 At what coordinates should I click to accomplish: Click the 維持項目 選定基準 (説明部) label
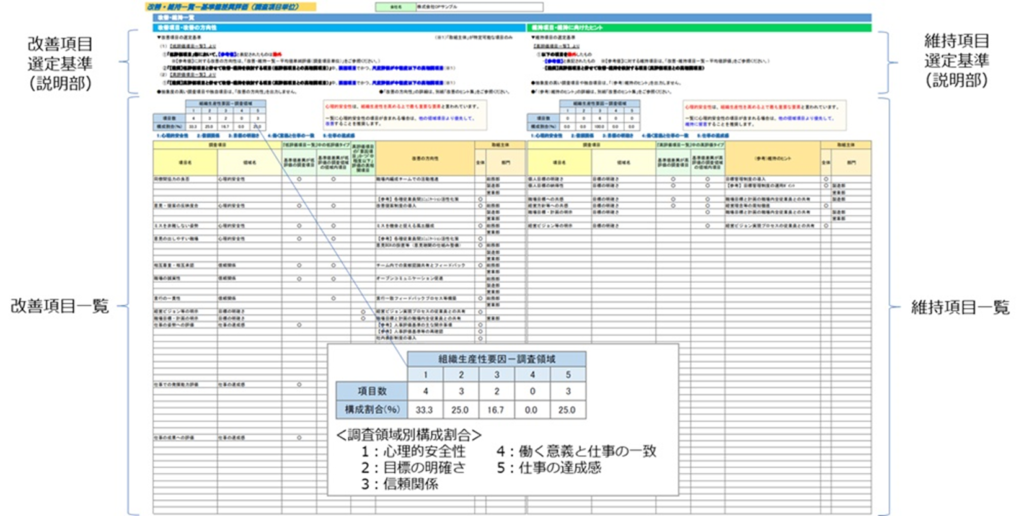pos(958,60)
